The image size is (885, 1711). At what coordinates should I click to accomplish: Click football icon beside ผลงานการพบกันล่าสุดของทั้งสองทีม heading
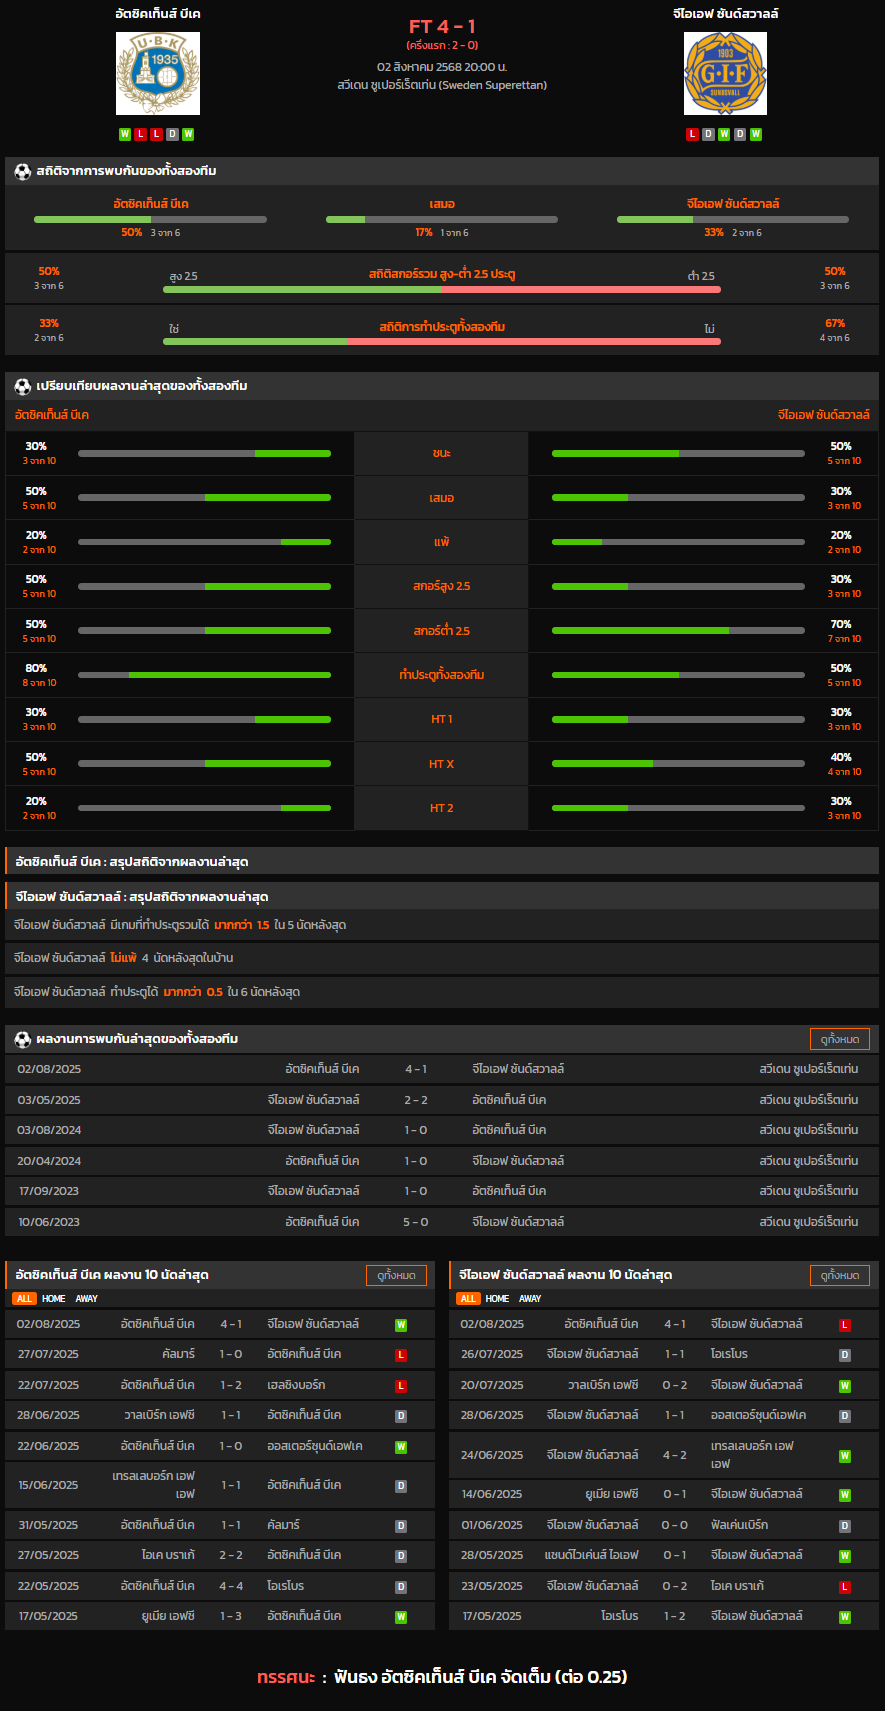(x=23, y=1039)
